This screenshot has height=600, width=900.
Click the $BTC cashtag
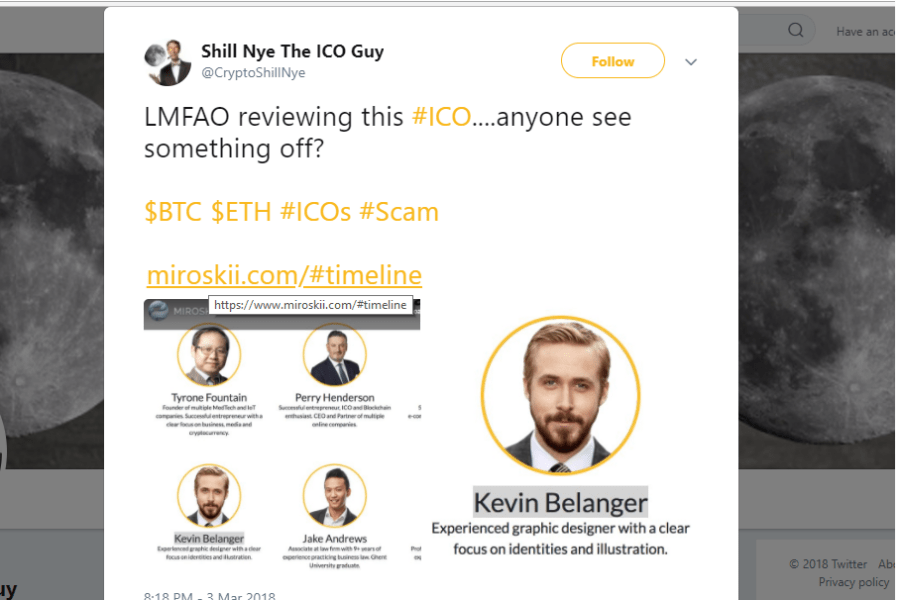[x=174, y=212]
